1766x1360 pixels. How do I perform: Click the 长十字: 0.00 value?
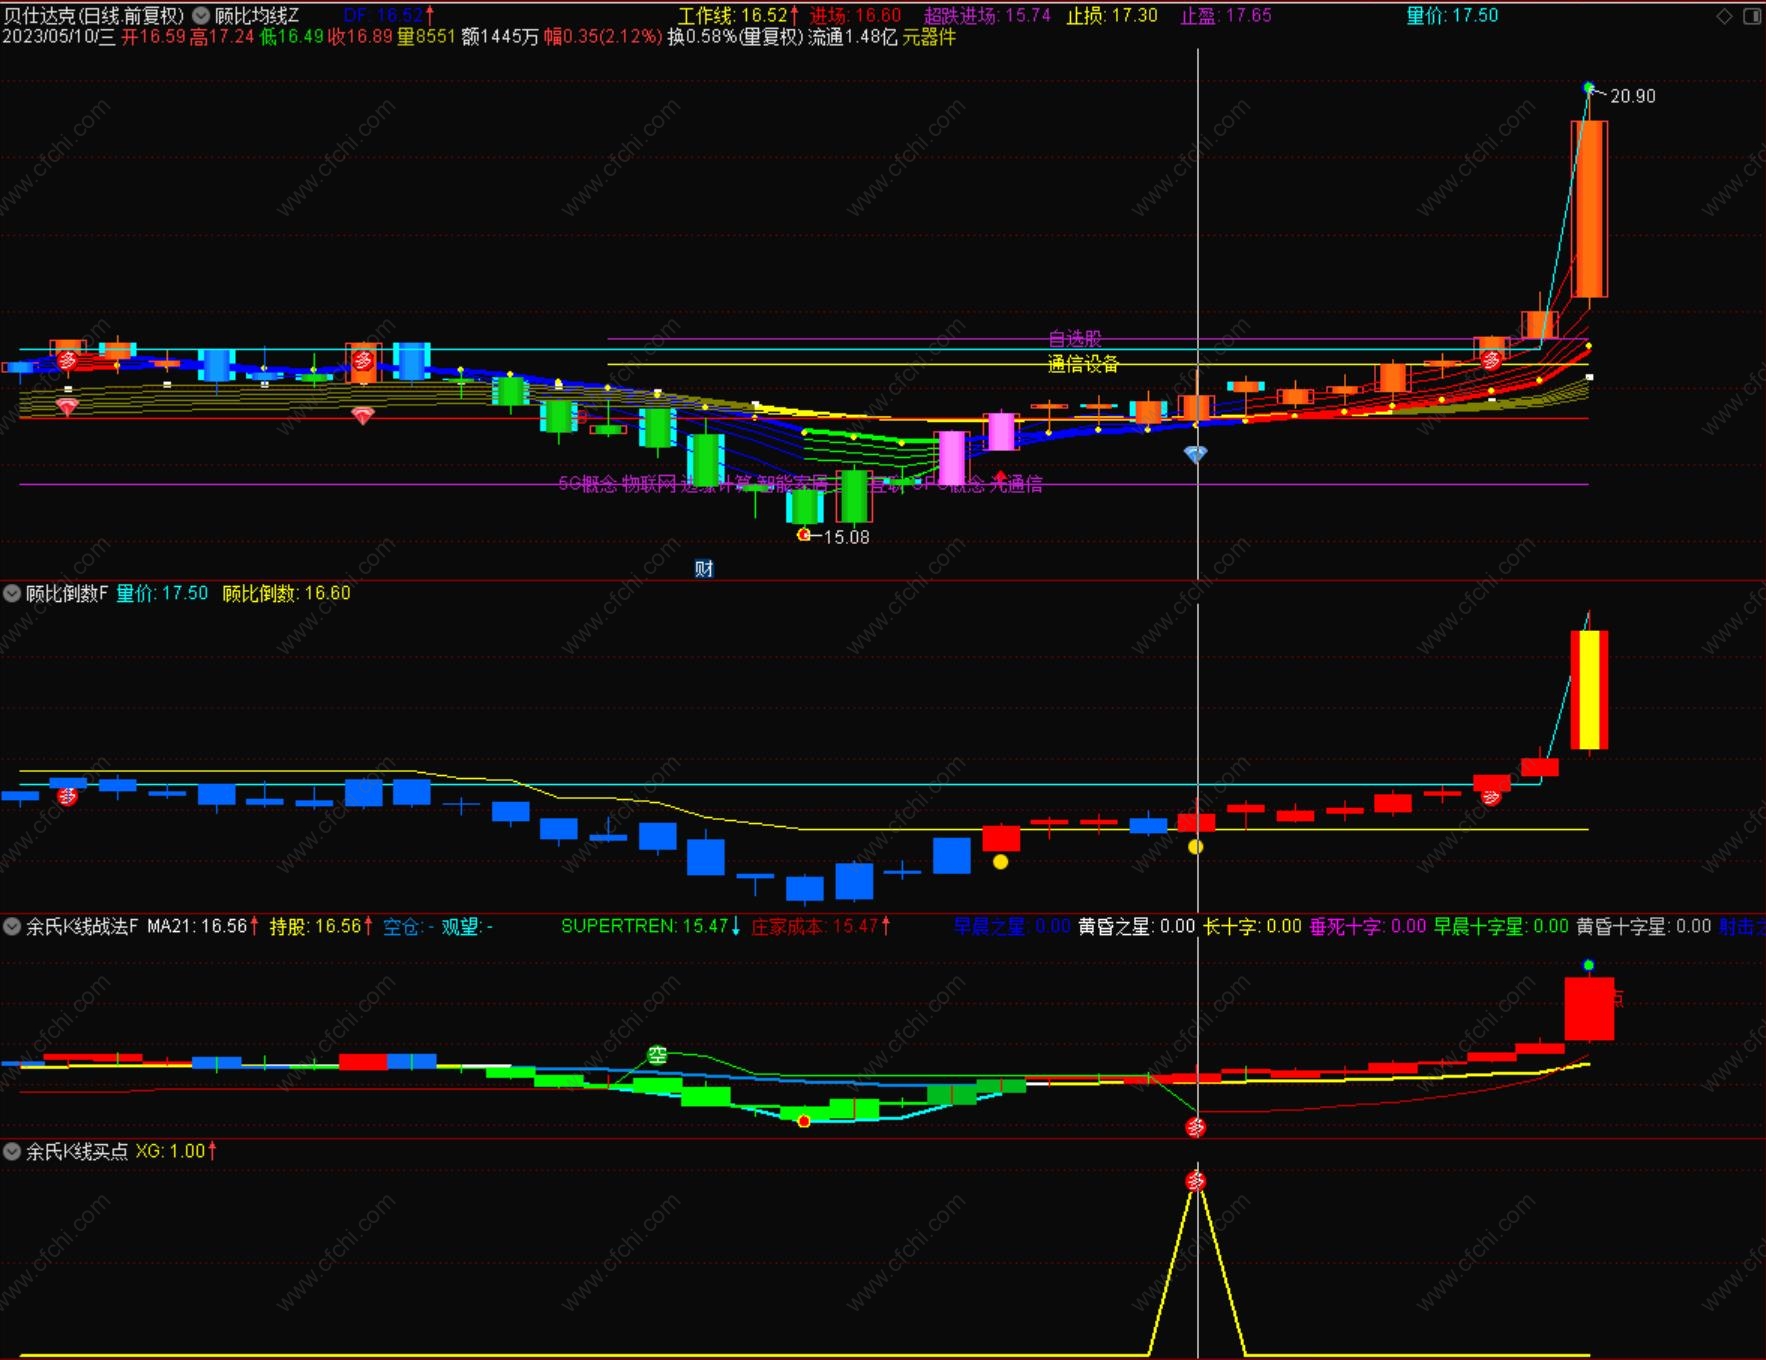[1252, 926]
